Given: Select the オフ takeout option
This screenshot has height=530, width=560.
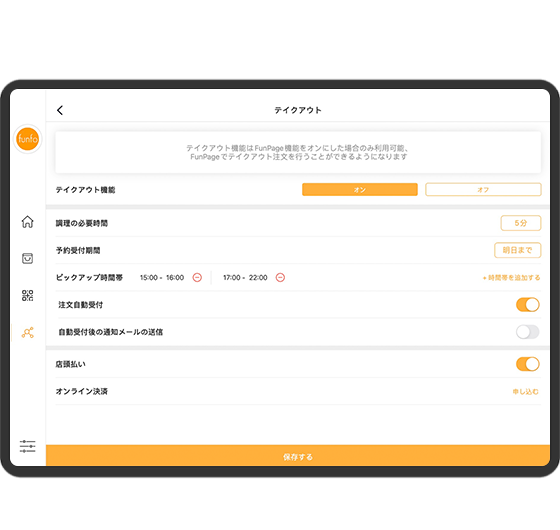Looking at the screenshot, I should coord(483,190).
